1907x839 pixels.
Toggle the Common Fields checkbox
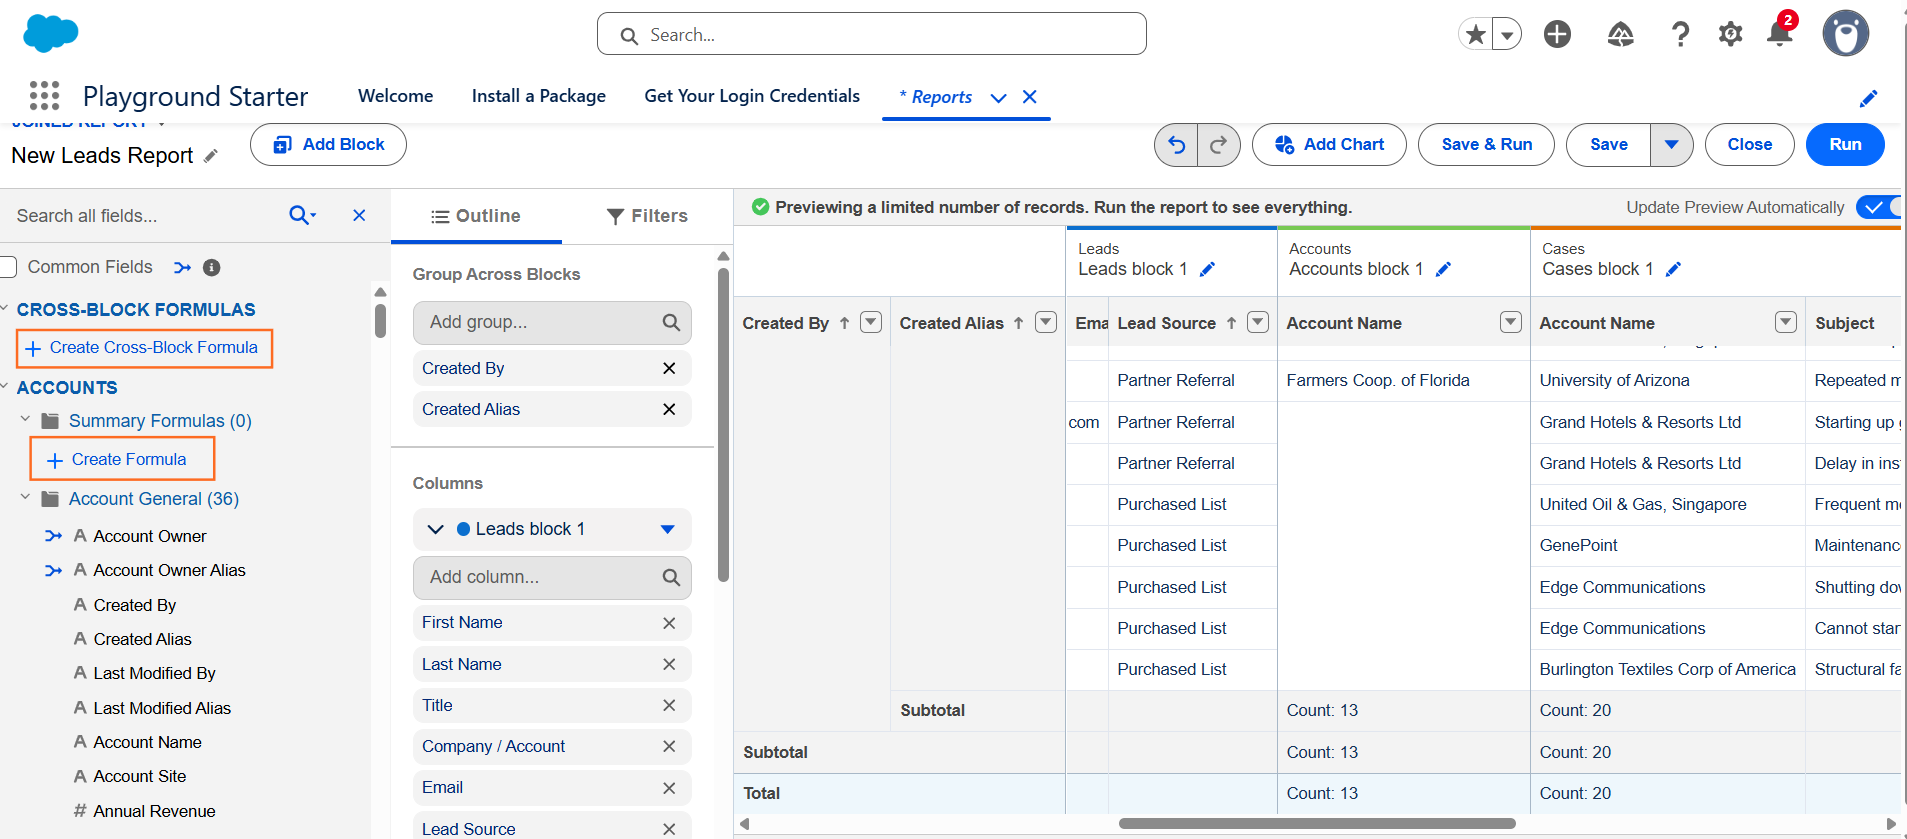pyautogui.click(x=8, y=267)
